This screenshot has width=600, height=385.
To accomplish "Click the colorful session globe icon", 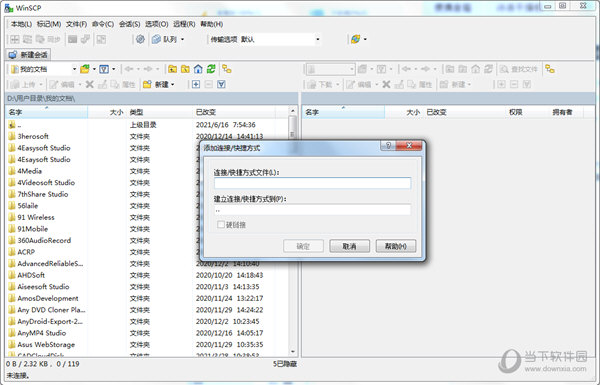I will 355,39.
